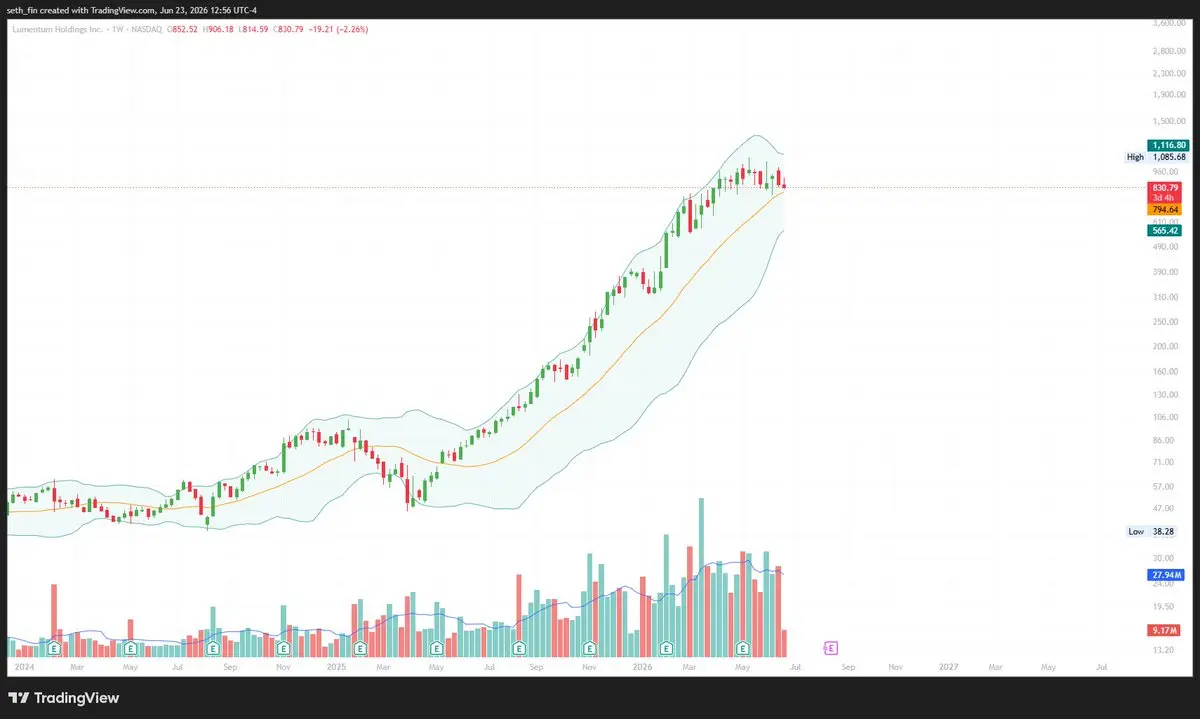Click the 3,600.00 price axis label
Screen dimensions: 1200x719
(x=1168, y=22)
